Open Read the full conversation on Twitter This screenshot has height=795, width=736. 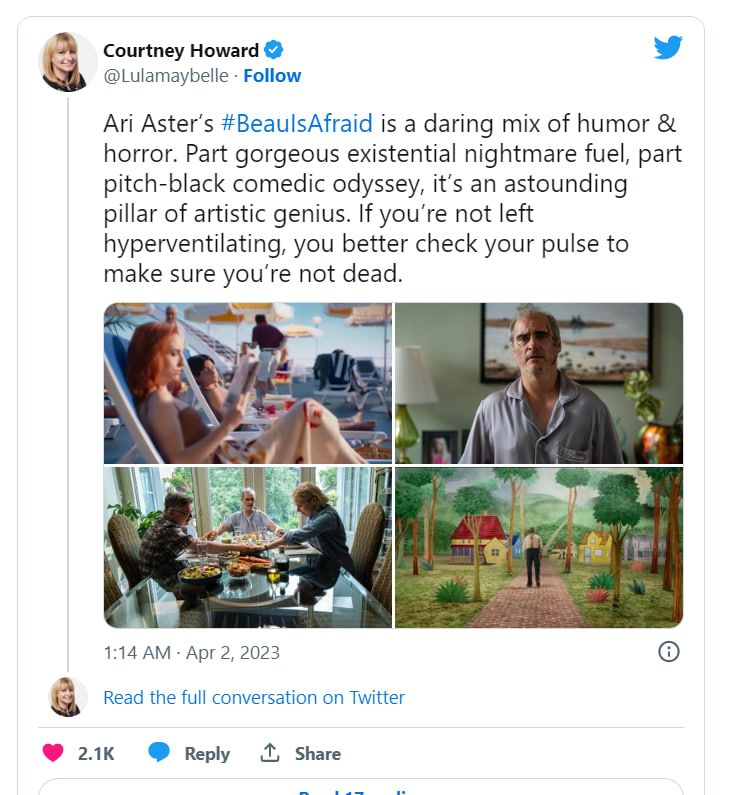click(x=254, y=698)
